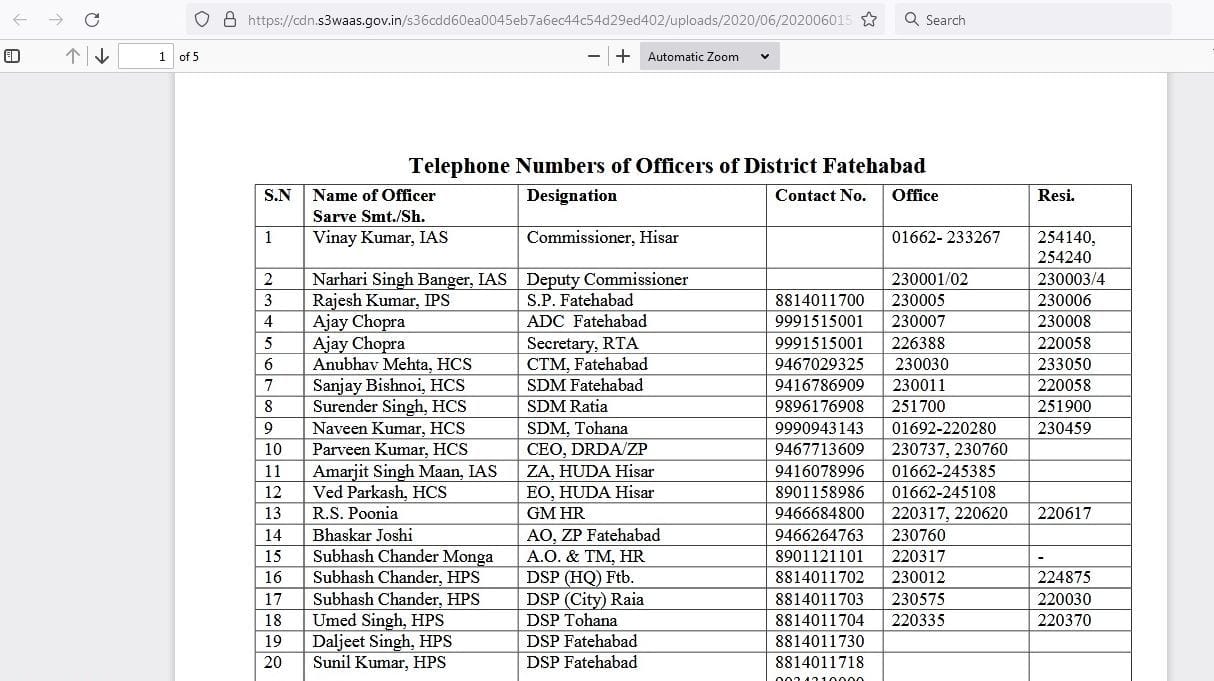Click the name Bhaskar Joshi
The height and width of the screenshot is (681, 1214).
pyautogui.click(x=363, y=535)
